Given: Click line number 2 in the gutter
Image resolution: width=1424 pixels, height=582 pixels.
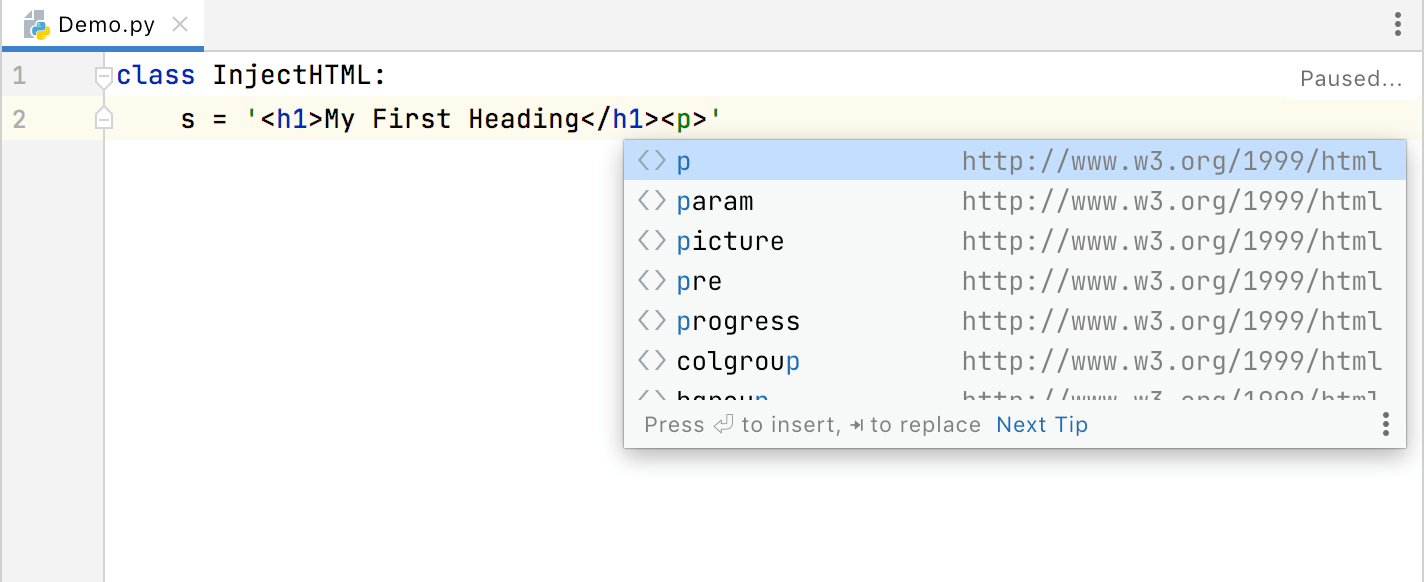Looking at the screenshot, I should [x=21, y=118].
